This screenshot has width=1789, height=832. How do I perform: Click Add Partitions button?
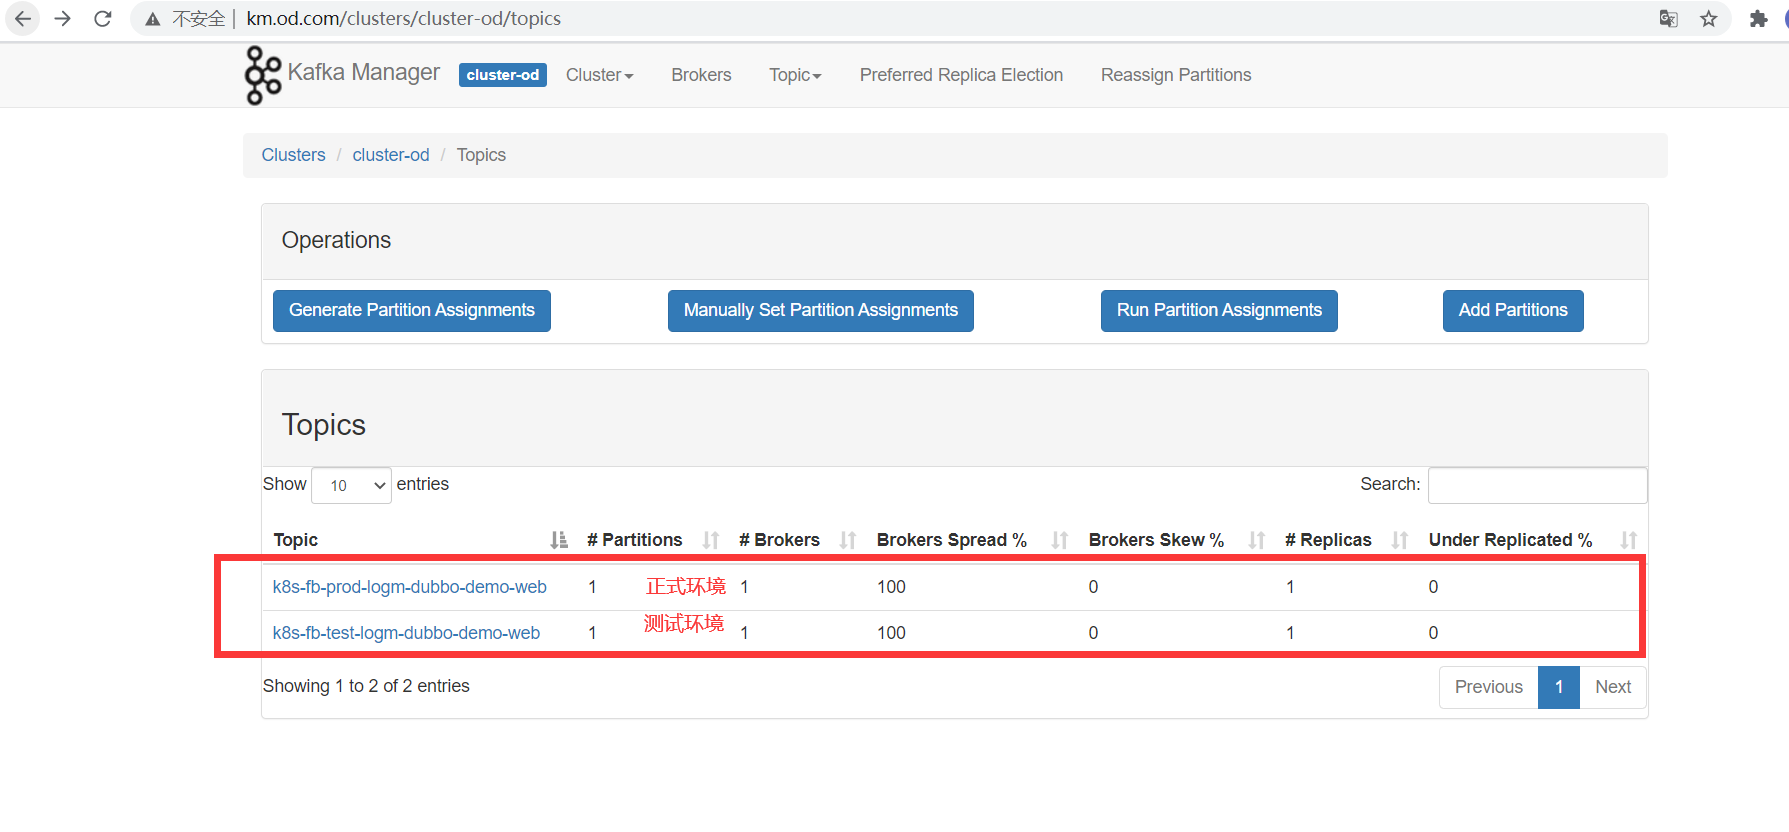[x=1513, y=310]
